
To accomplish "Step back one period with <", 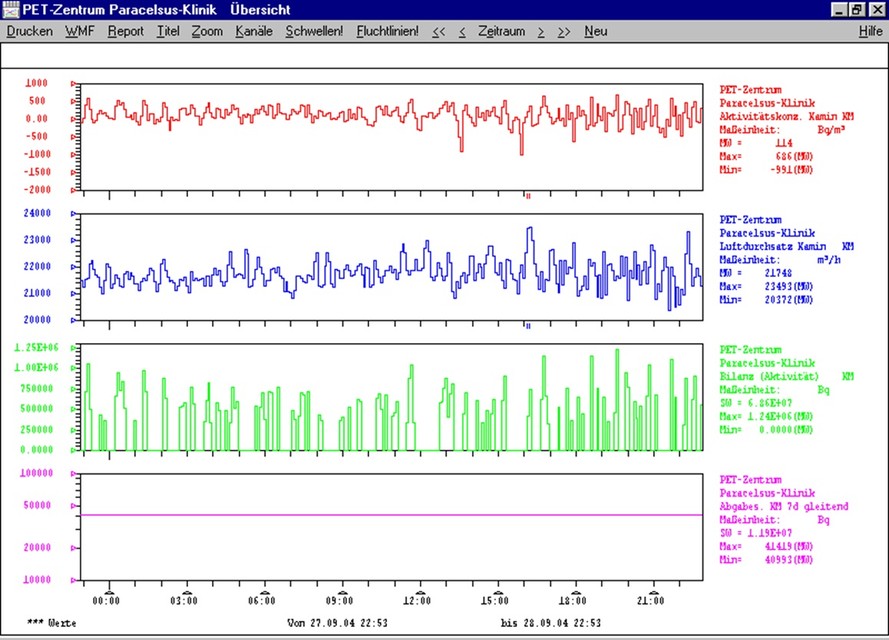I will tap(461, 31).
